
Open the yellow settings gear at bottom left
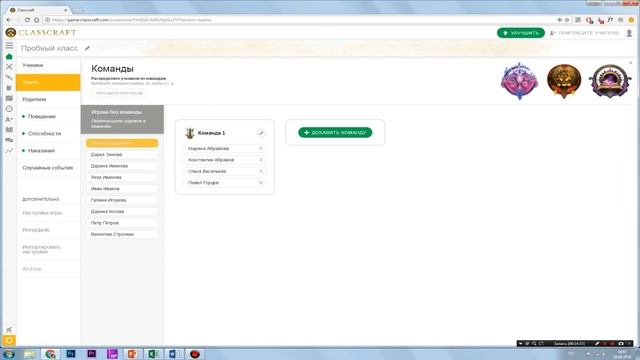click(9, 340)
